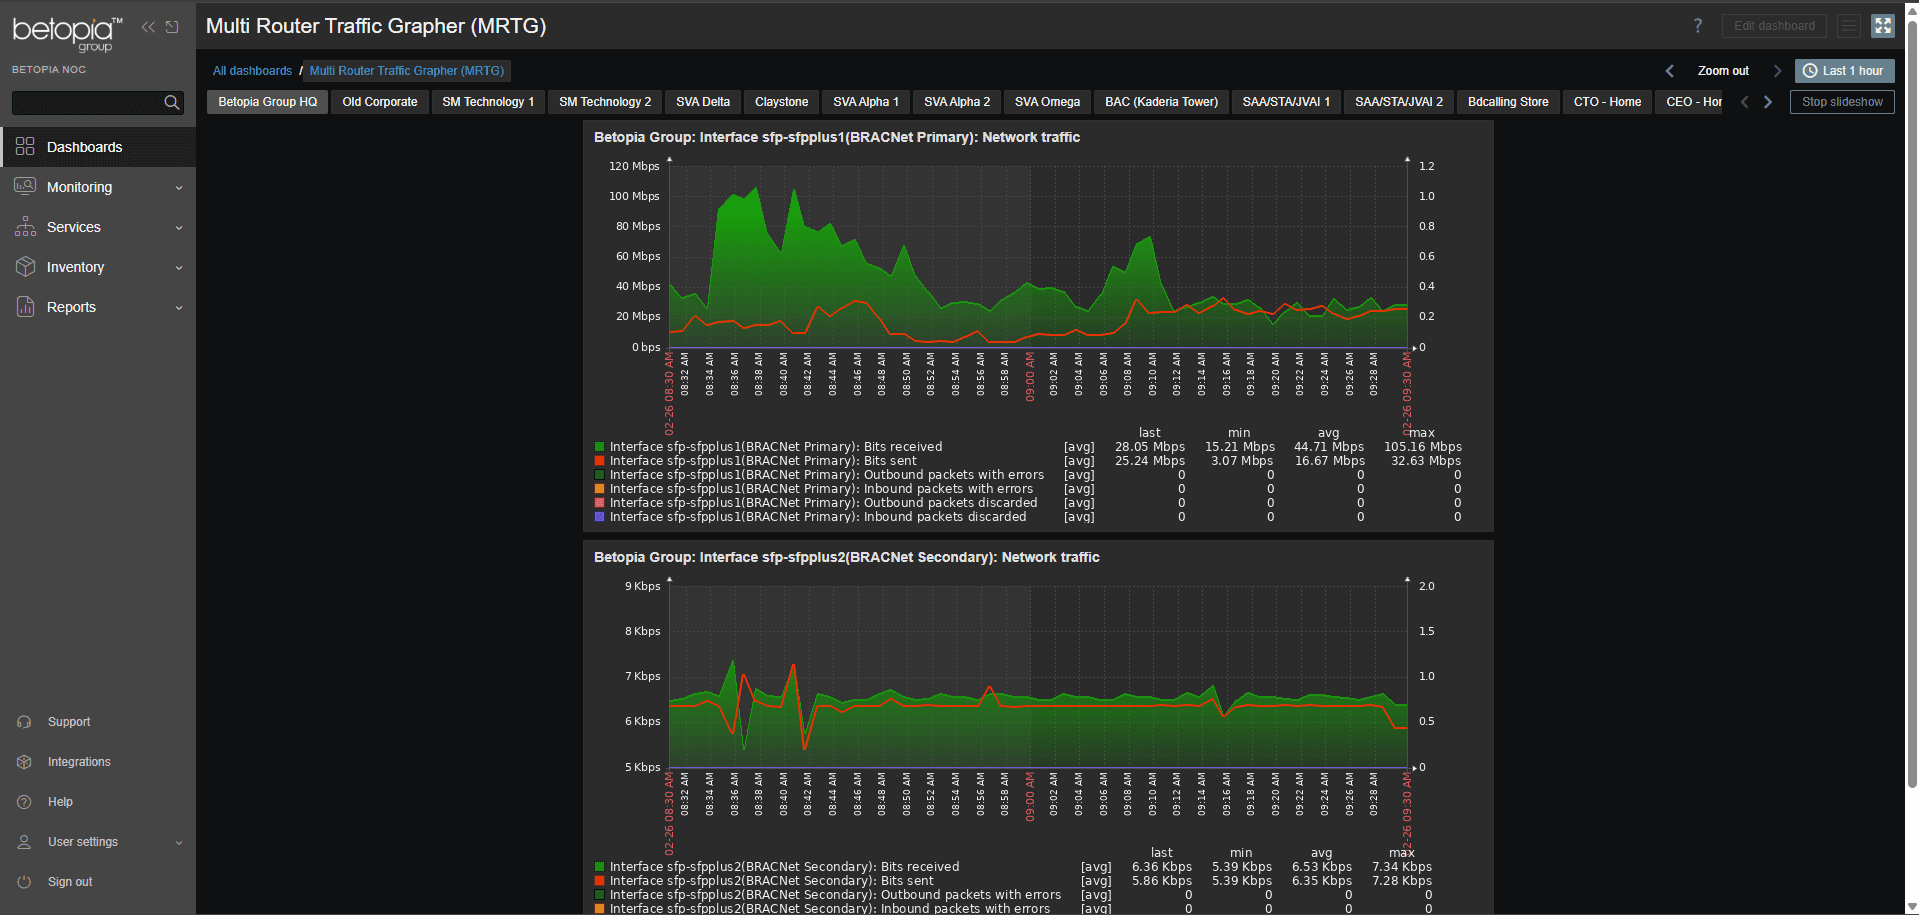The height and width of the screenshot is (915, 1919).
Task: Click the All dashboards breadcrumb link
Action: pyautogui.click(x=252, y=71)
